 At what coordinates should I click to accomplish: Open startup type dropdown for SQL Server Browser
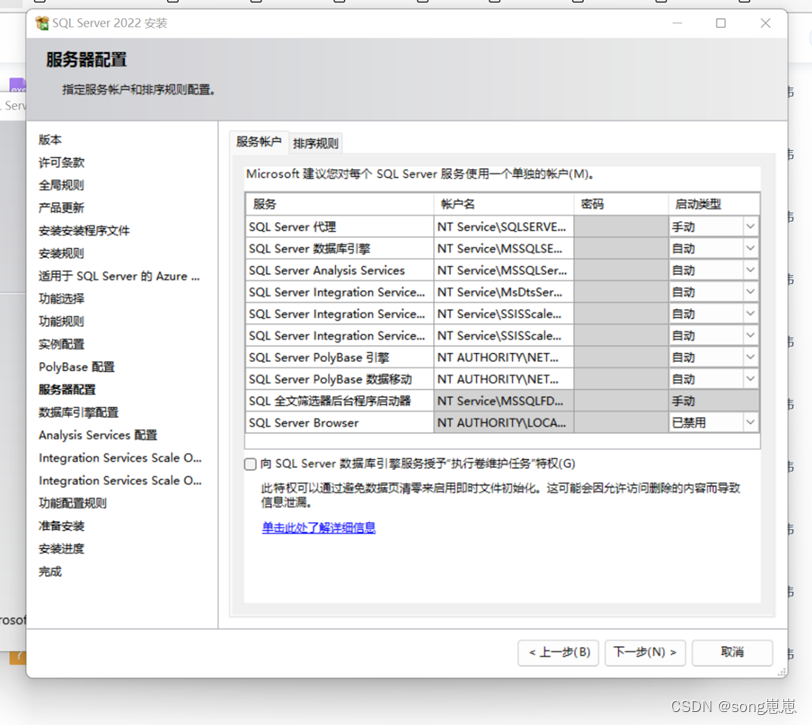[x=750, y=422]
